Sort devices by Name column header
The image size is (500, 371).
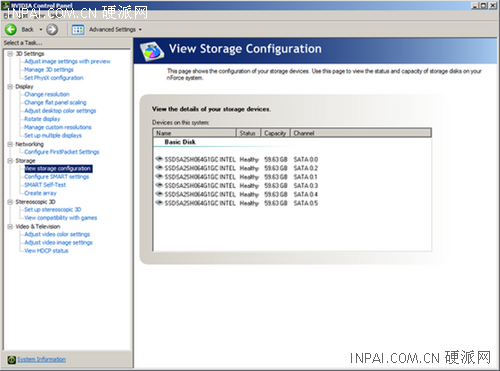coord(195,133)
